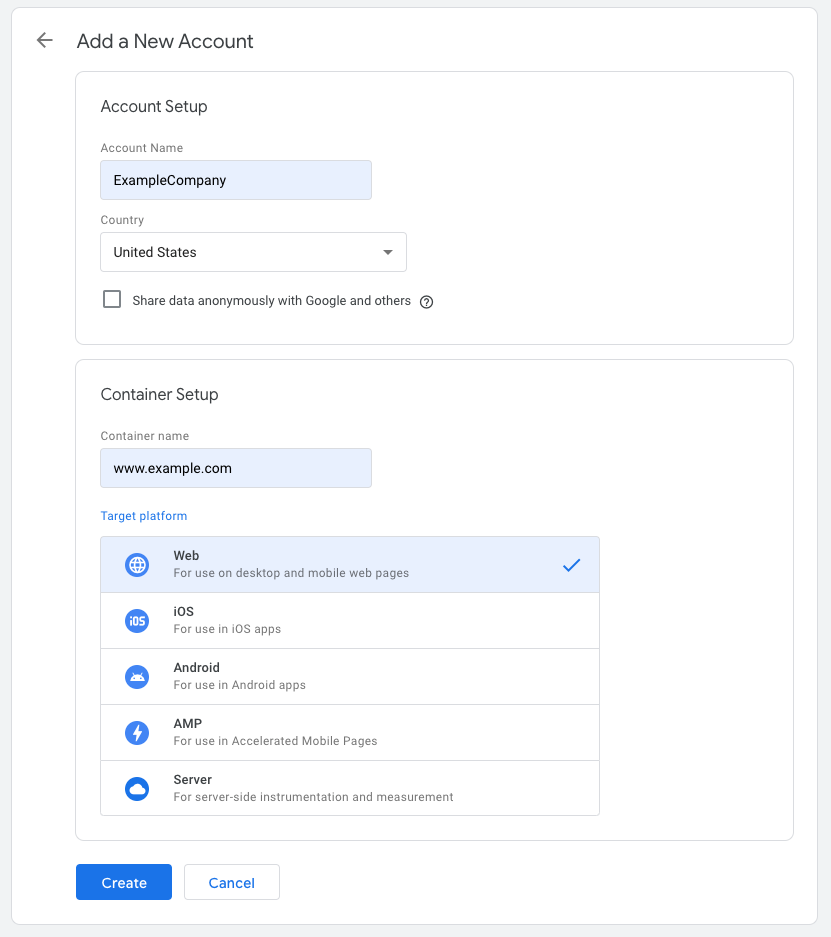Focus the Account Name field containing ExampleCompany

tap(236, 180)
